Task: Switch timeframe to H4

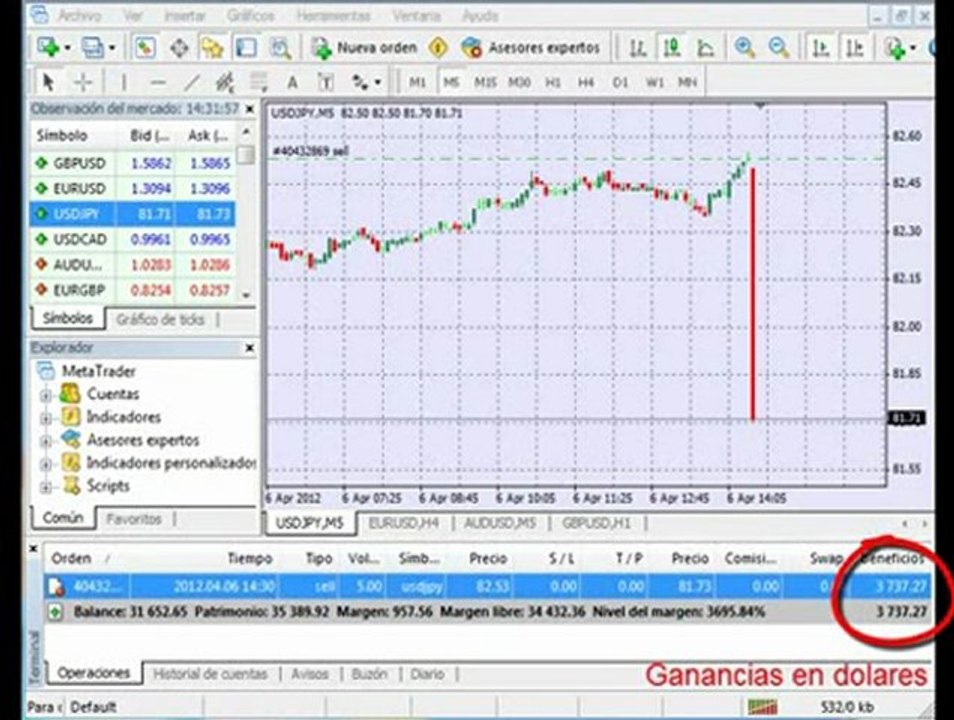Action: (x=586, y=82)
